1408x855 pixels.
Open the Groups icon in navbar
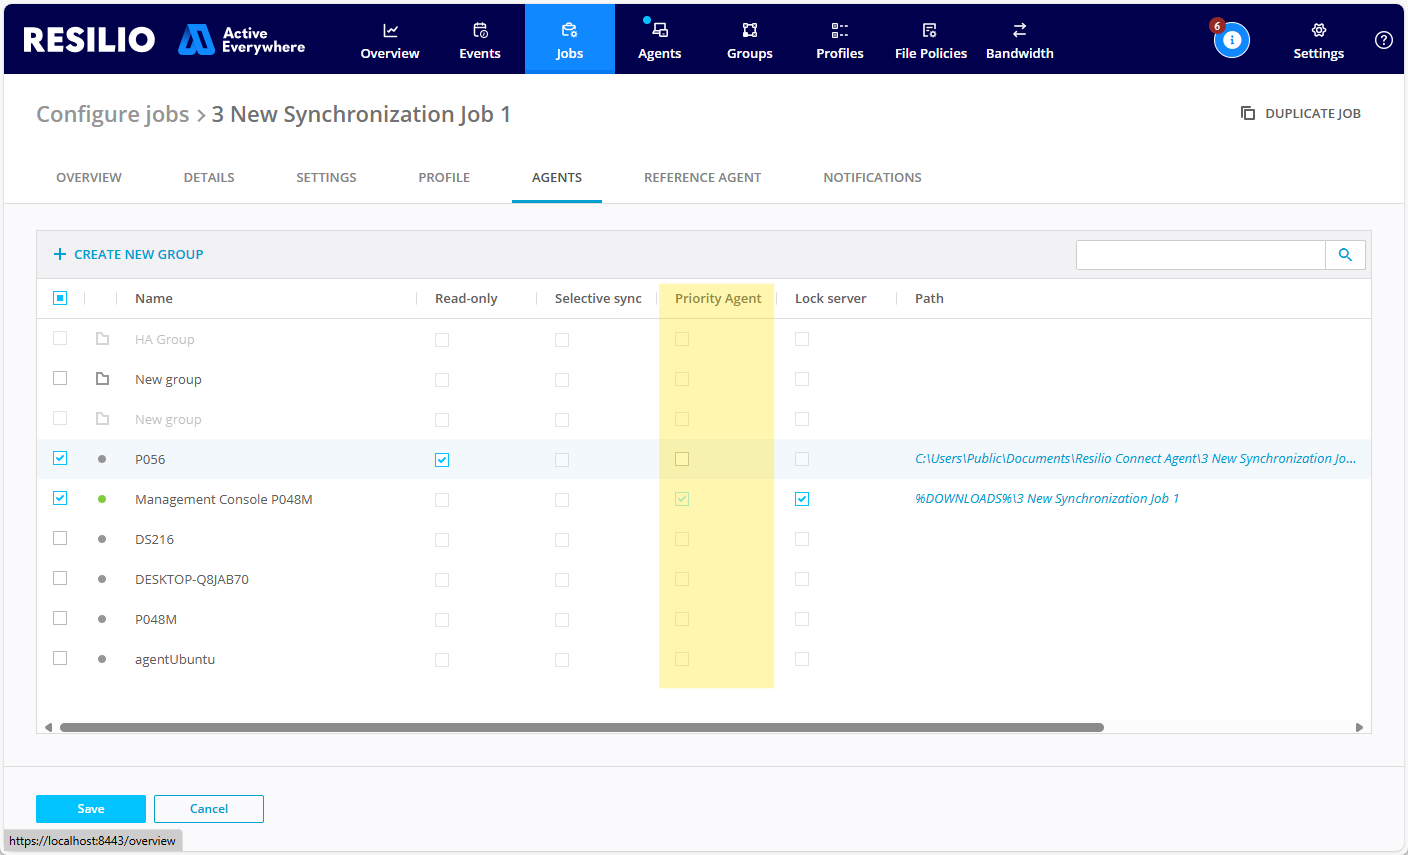point(750,31)
